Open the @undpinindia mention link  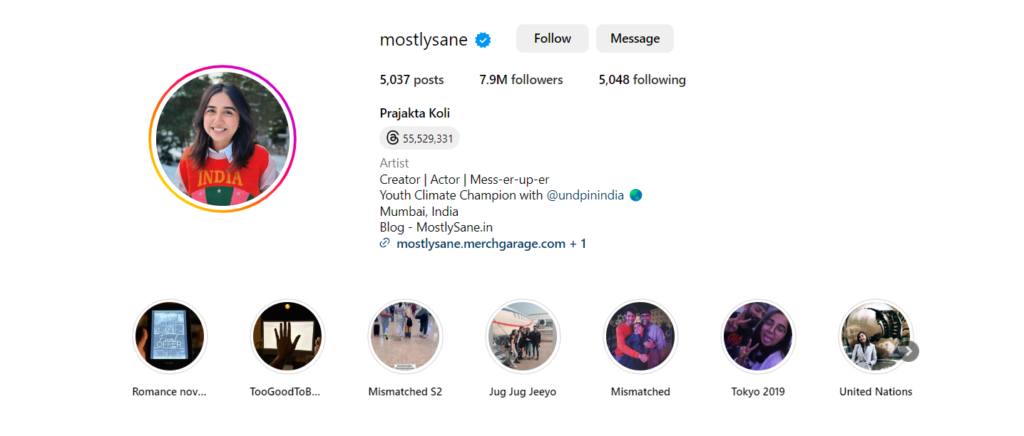tap(585, 195)
